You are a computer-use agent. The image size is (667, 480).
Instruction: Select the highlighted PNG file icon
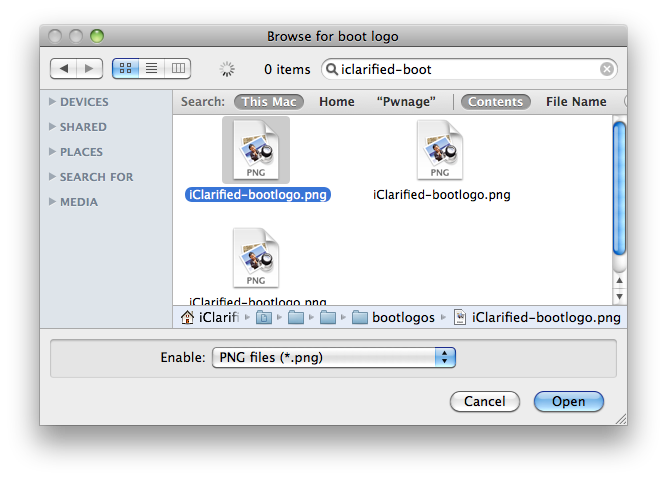coord(256,150)
